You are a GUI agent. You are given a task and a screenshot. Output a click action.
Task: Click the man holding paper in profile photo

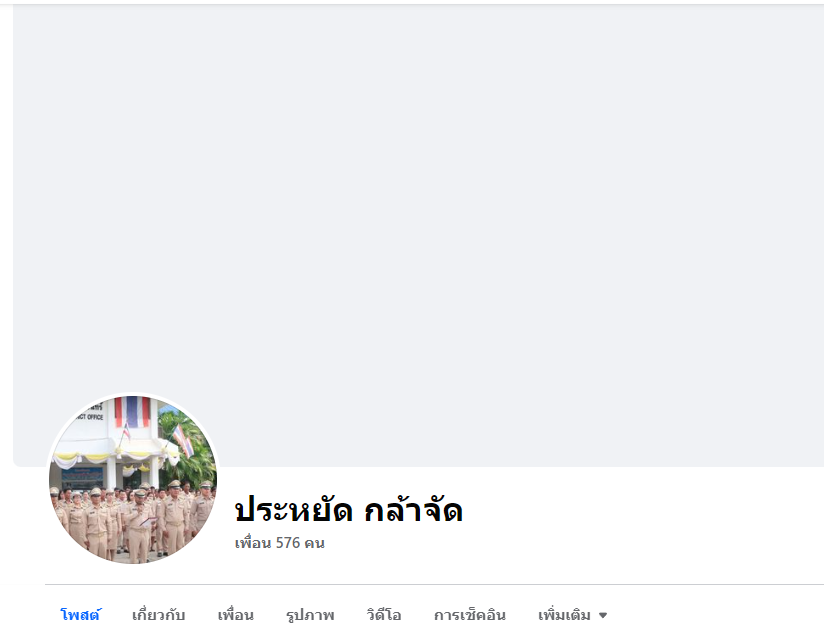tap(140, 526)
